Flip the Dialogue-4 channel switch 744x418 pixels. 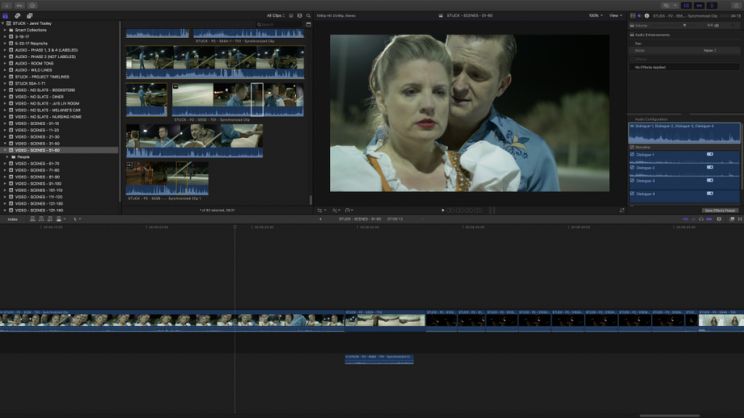tap(710, 194)
